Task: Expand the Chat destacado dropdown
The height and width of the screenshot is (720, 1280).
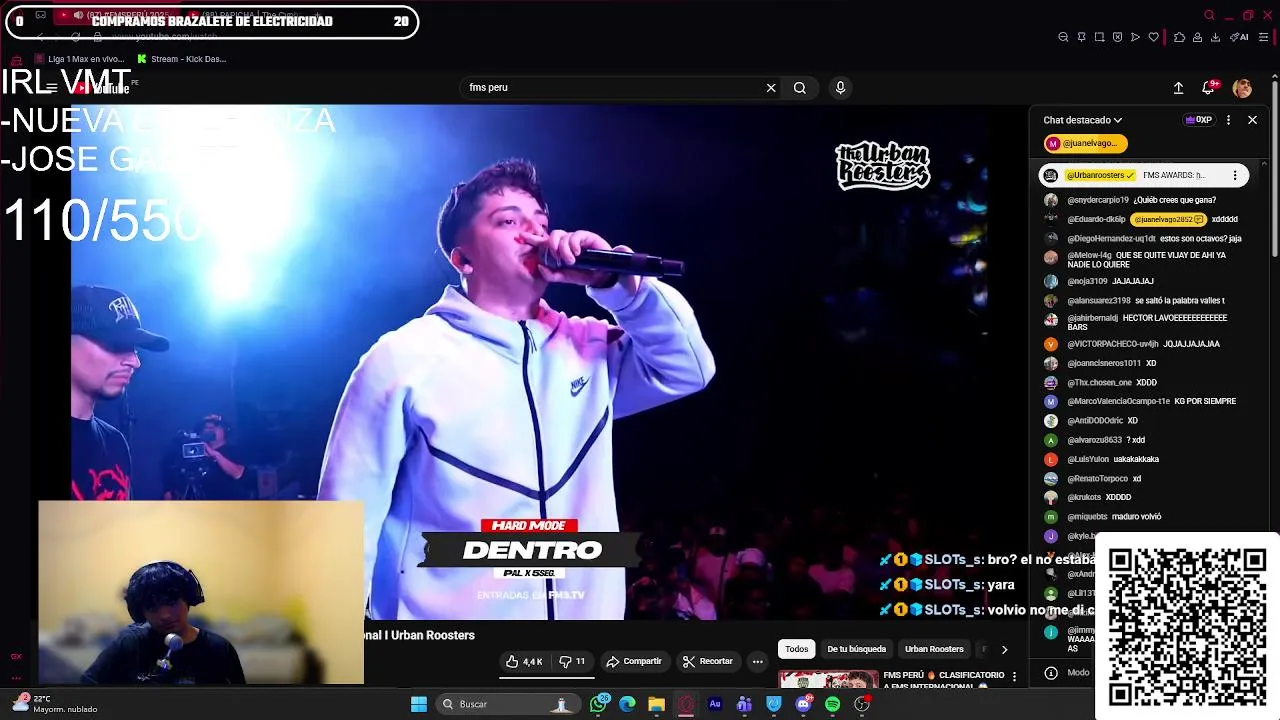Action: point(1083,120)
